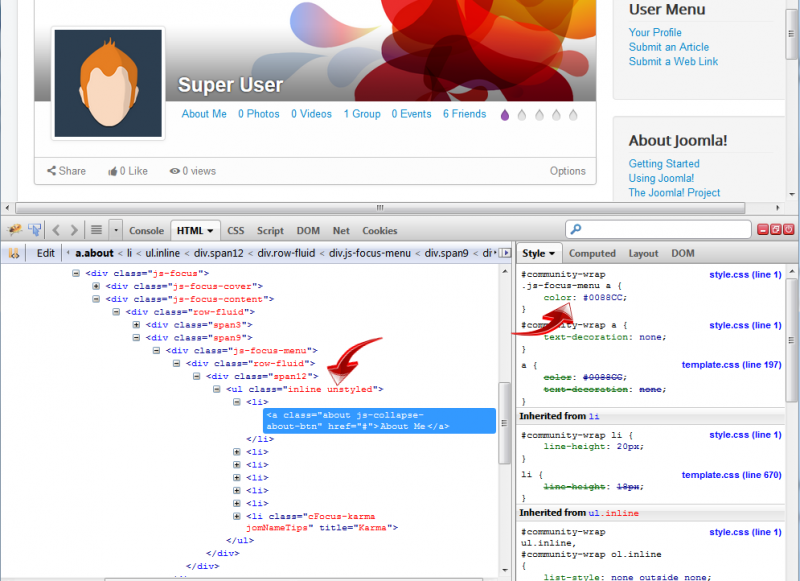The height and width of the screenshot is (581, 800).
Task: Go forward with the right arrow in Firebug
Action: pos(74,230)
